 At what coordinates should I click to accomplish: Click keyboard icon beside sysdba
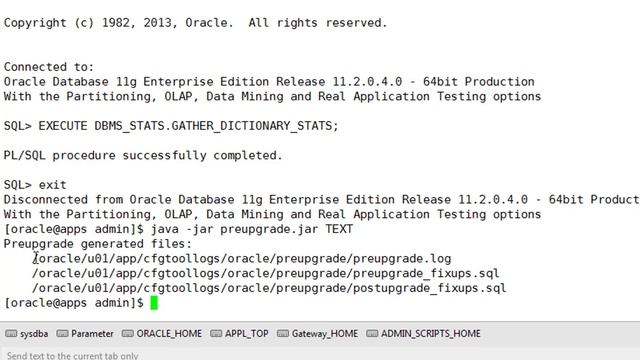pos(11,333)
